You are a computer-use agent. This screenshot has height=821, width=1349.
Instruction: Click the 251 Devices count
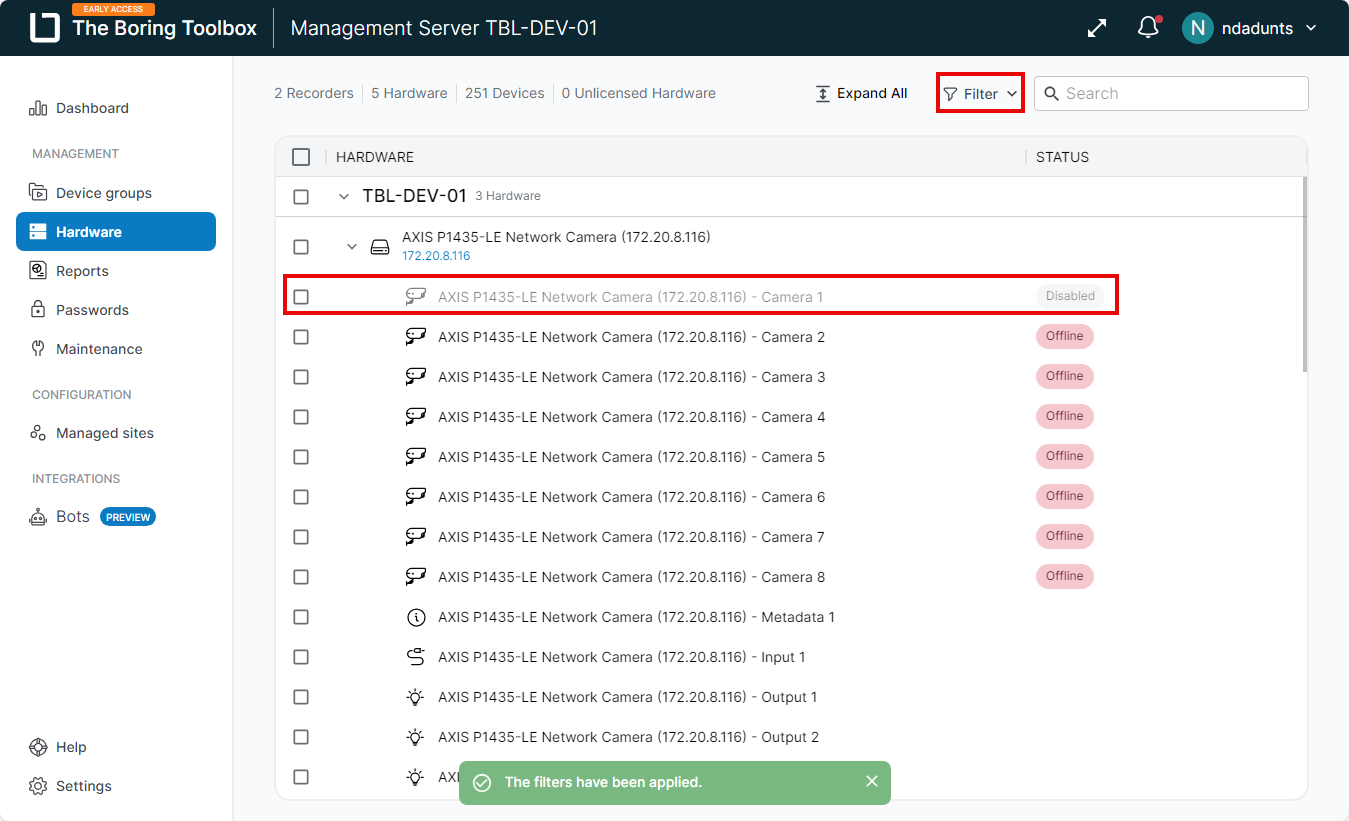click(x=505, y=93)
